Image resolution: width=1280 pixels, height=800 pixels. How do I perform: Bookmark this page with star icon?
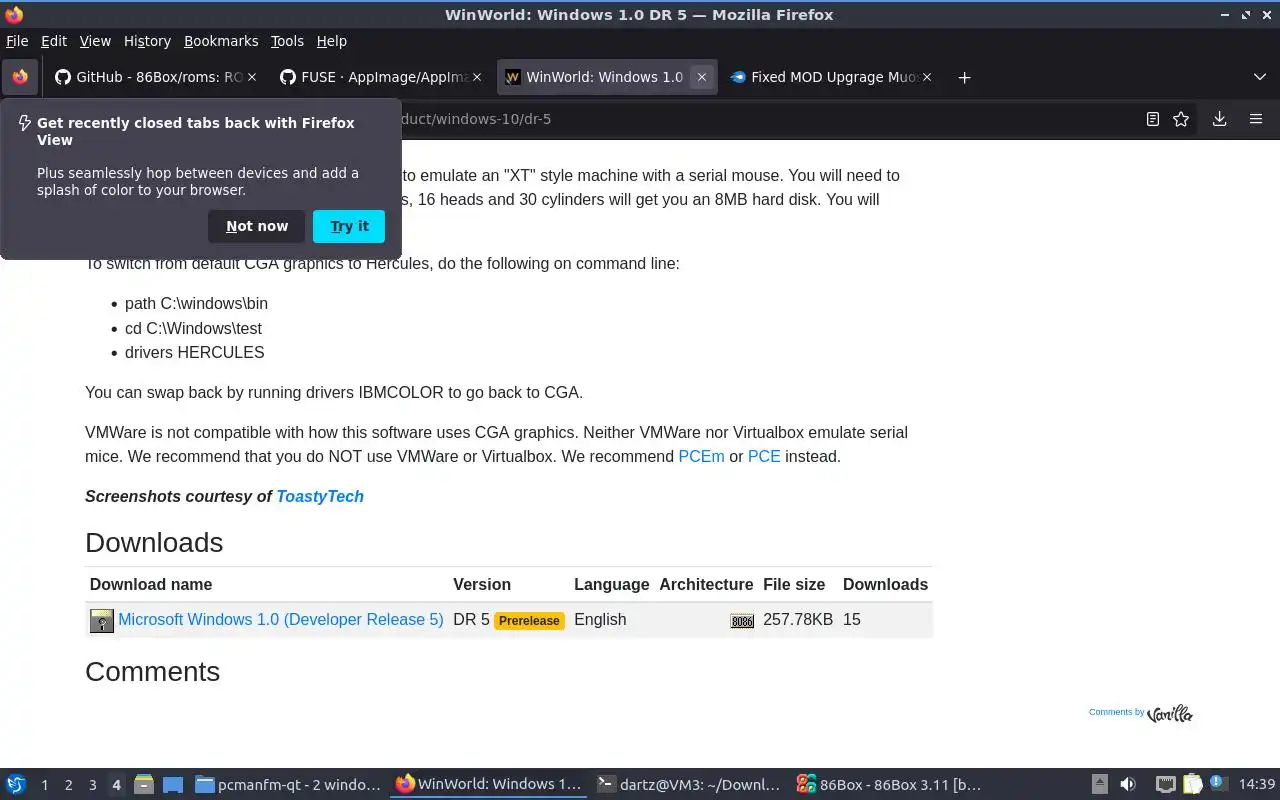(x=1181, y=119)
